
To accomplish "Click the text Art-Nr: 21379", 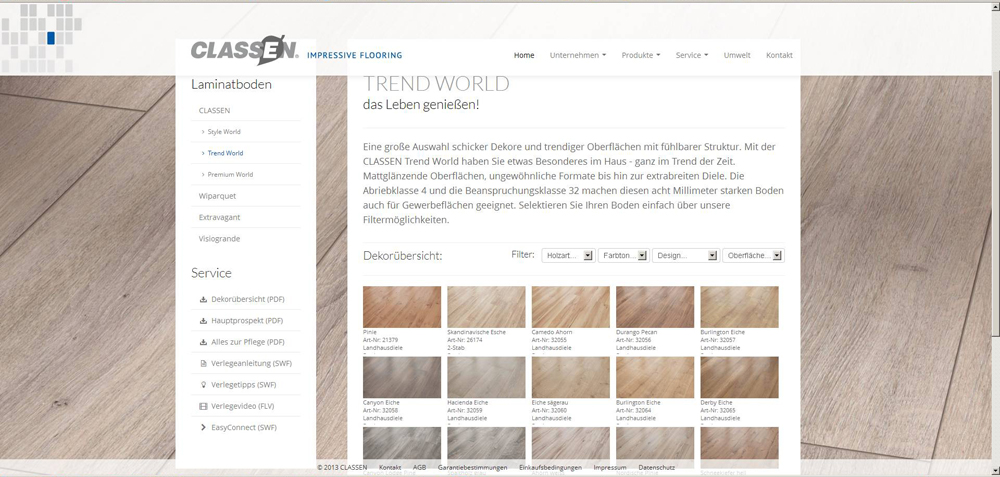I will 380,341.
